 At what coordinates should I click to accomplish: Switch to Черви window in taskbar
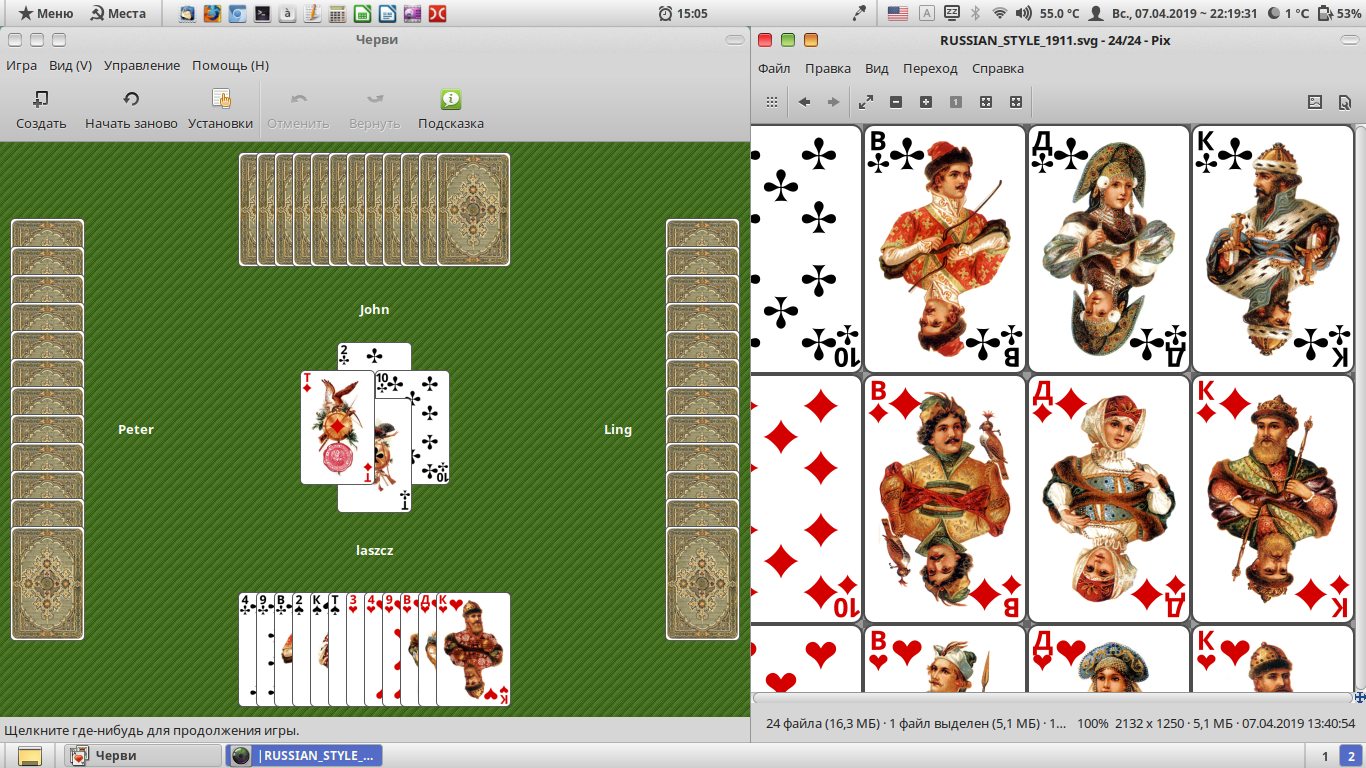(x=142, y=755)
